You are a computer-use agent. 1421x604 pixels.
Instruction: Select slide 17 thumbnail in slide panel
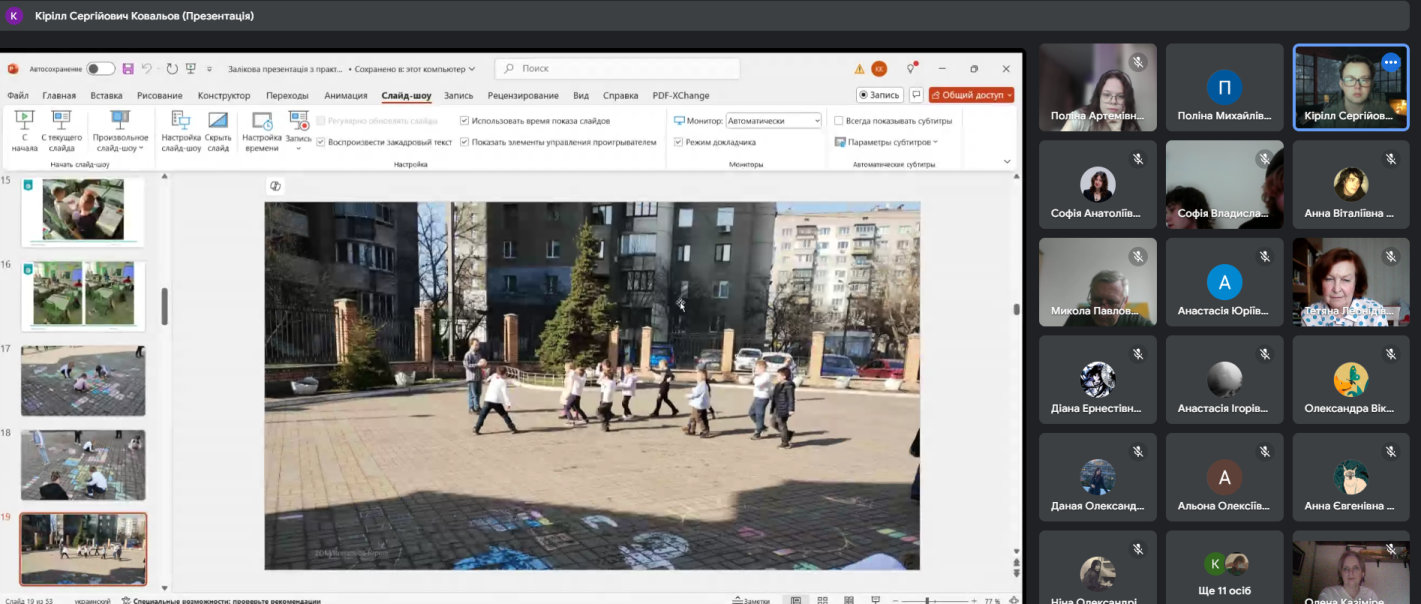tap(83, 381)
